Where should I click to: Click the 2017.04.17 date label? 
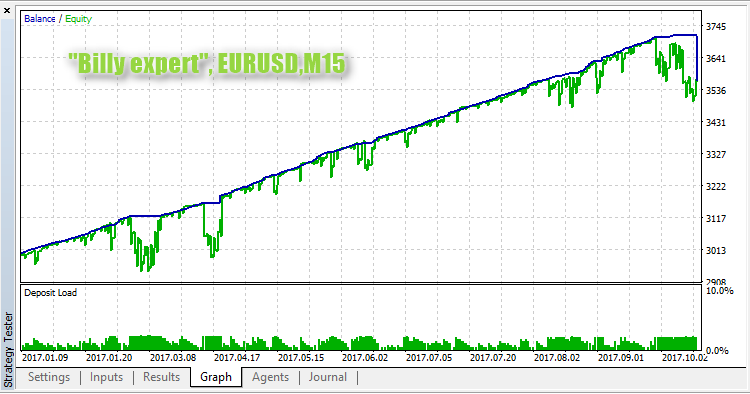tap(237, 358)
